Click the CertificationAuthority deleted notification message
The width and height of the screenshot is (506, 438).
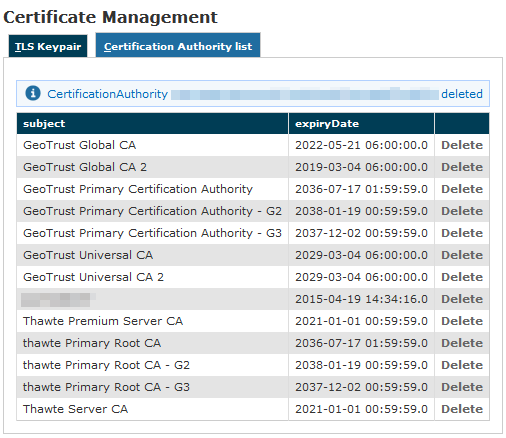pyautogui.click(x=253, y=94)
